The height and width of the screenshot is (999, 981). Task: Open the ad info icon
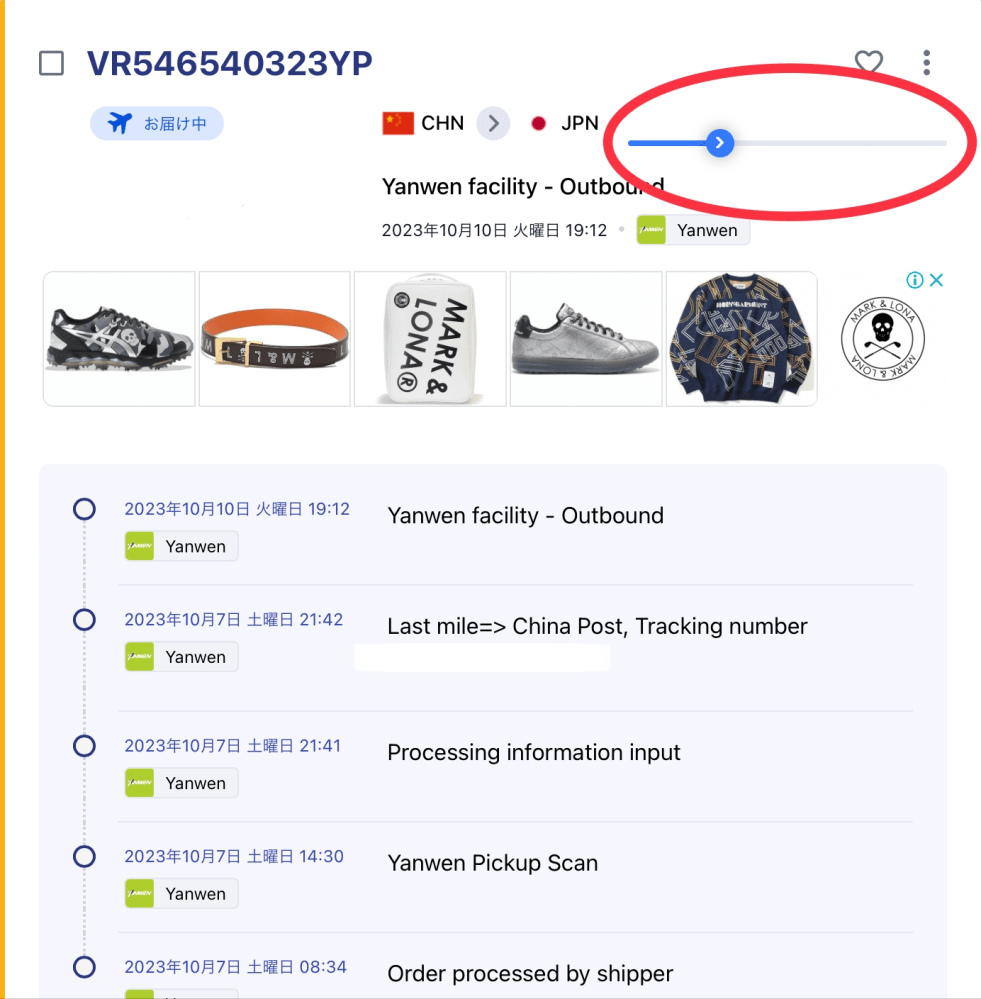point(915,280)
